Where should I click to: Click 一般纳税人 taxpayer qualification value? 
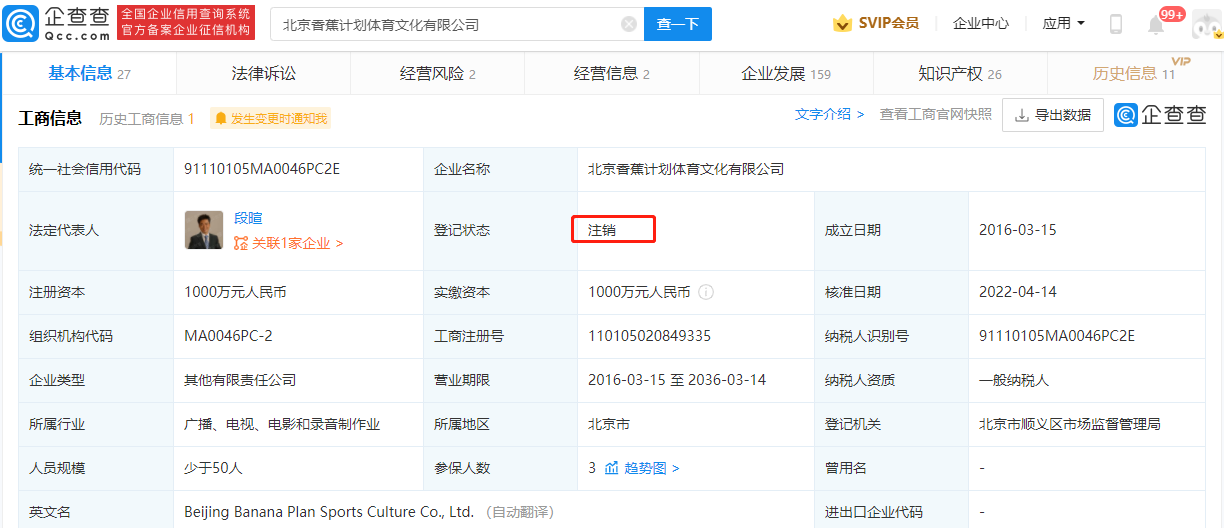(1014, 380)
